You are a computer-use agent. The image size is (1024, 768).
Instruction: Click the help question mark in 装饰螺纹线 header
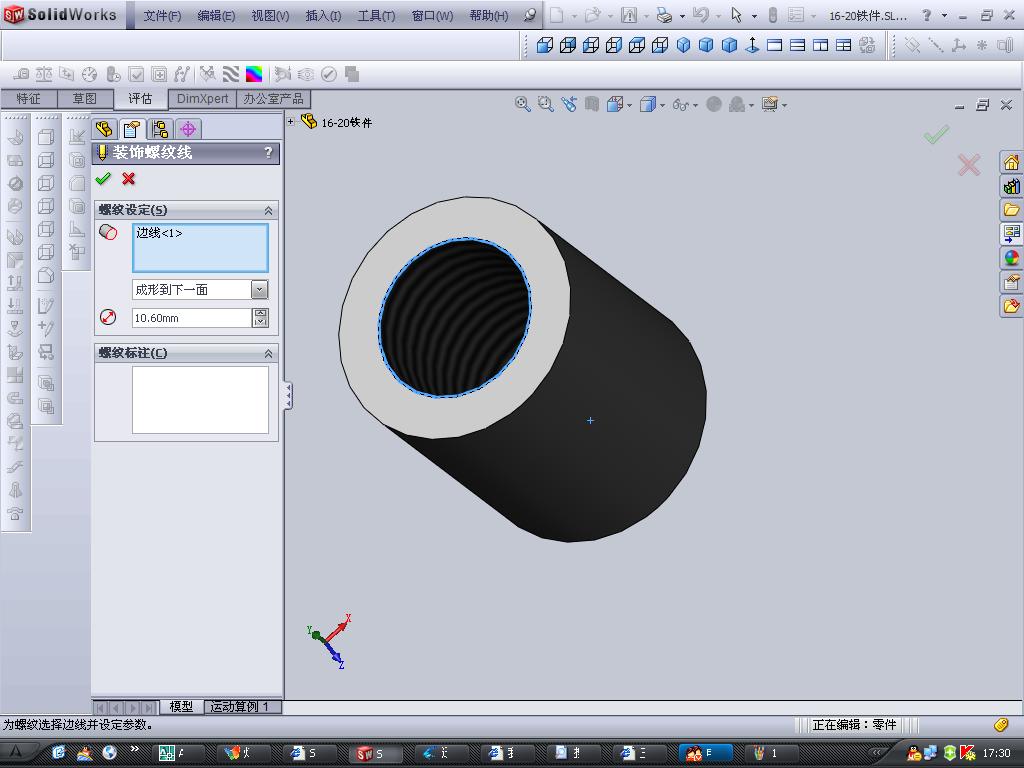point(268,153)
